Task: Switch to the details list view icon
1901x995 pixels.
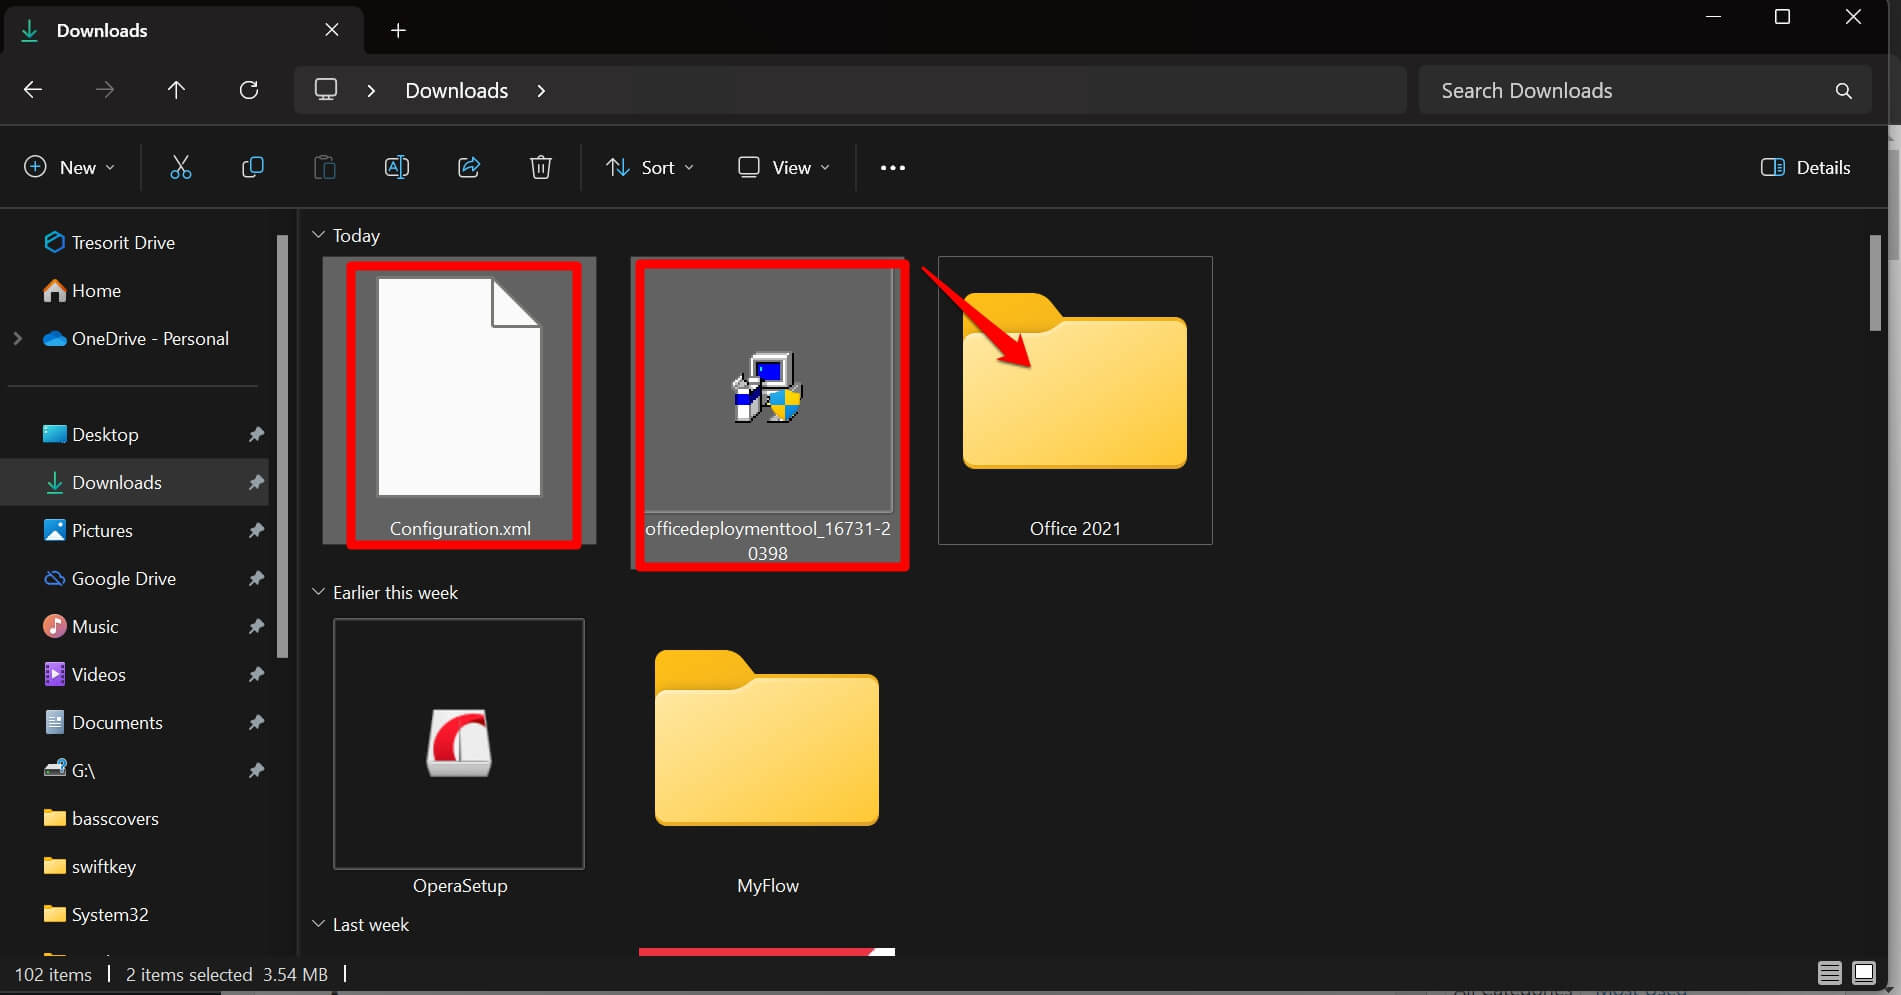Action: [1830, 973]
